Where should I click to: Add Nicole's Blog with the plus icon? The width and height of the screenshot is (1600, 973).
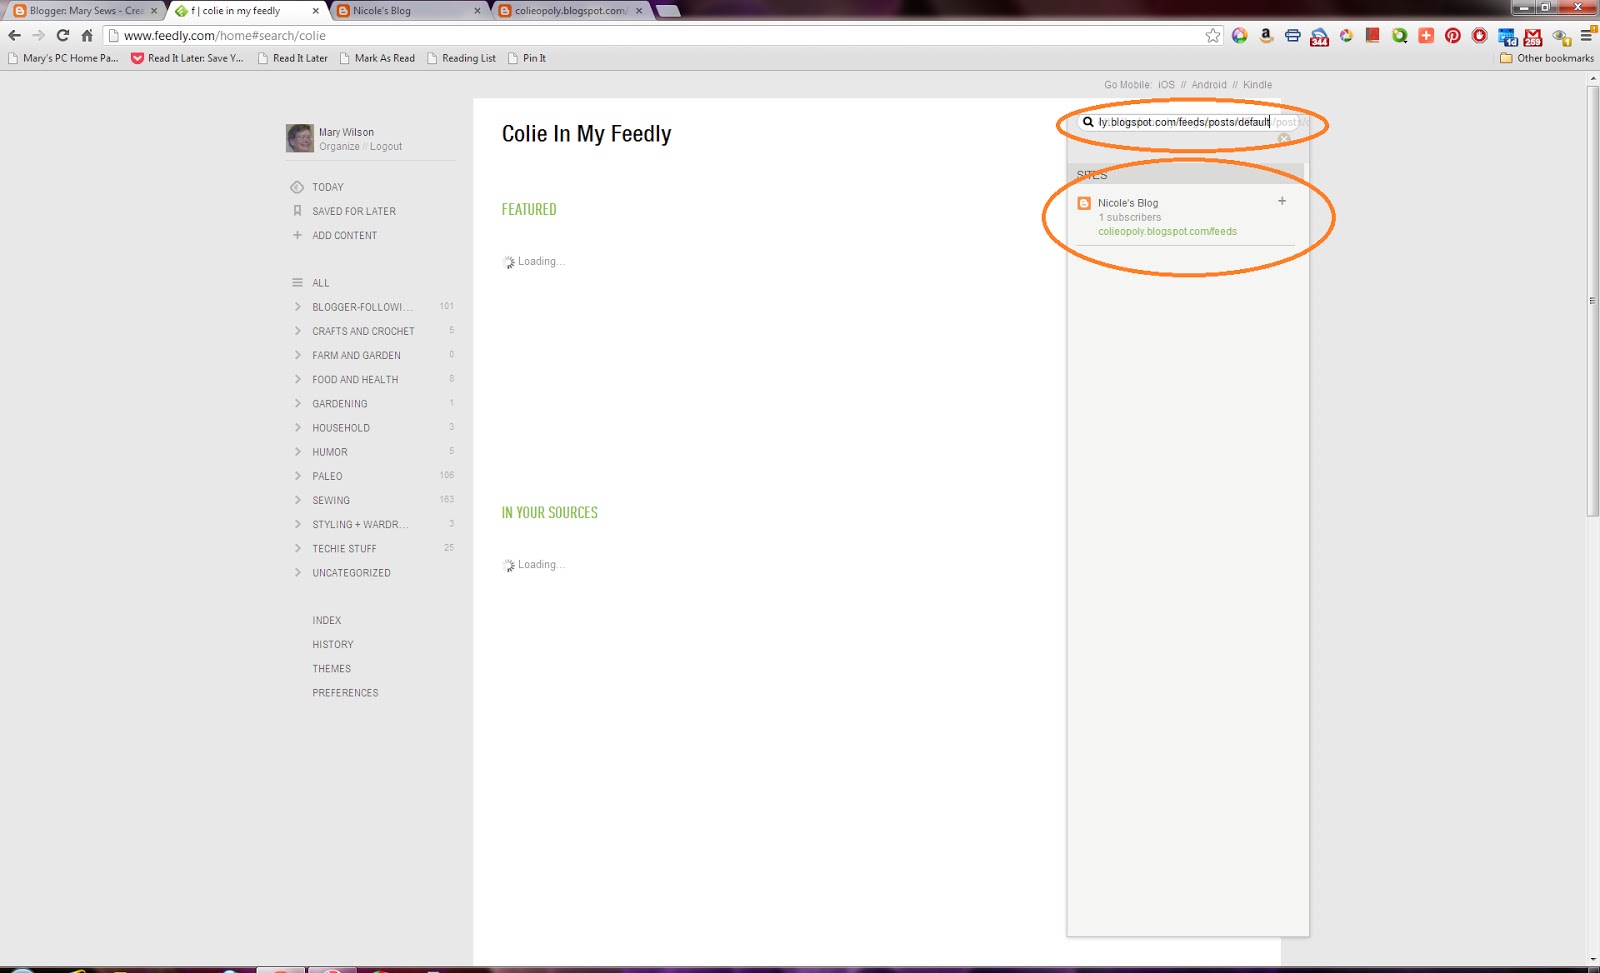[x=1282, y=201]
